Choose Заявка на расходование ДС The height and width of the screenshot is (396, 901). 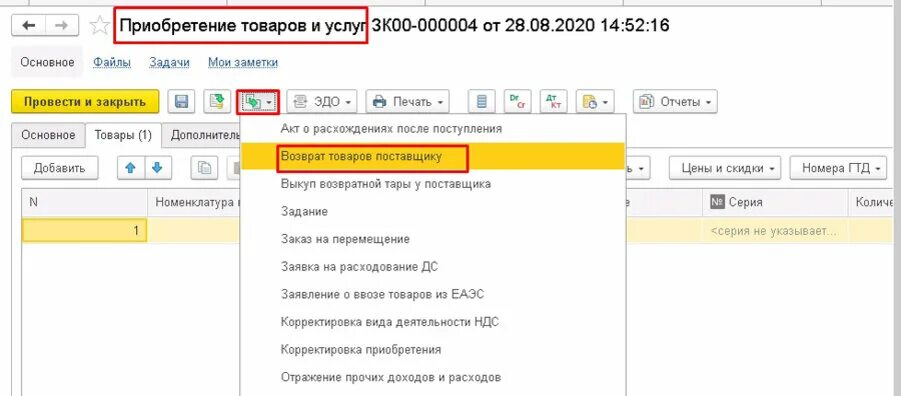point(433,267)
